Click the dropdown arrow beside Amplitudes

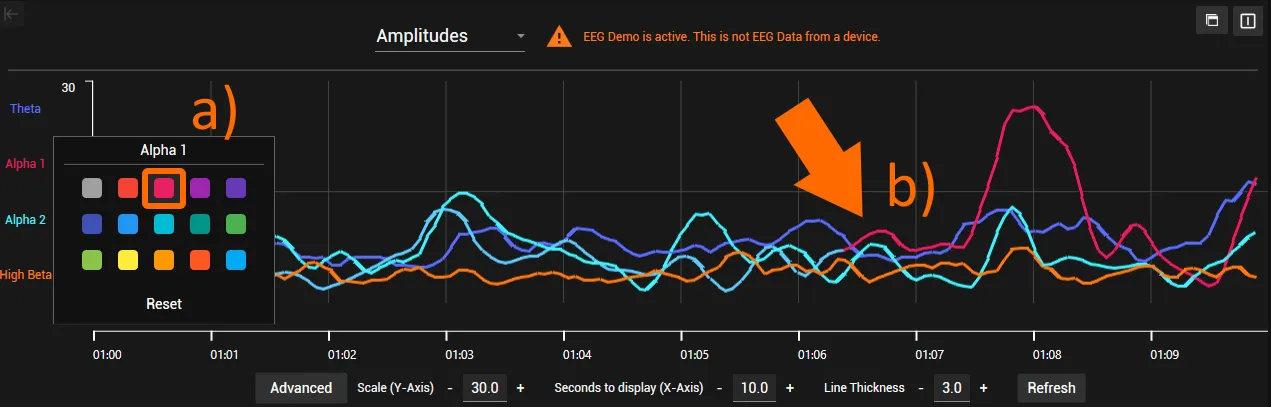point(520,37)
